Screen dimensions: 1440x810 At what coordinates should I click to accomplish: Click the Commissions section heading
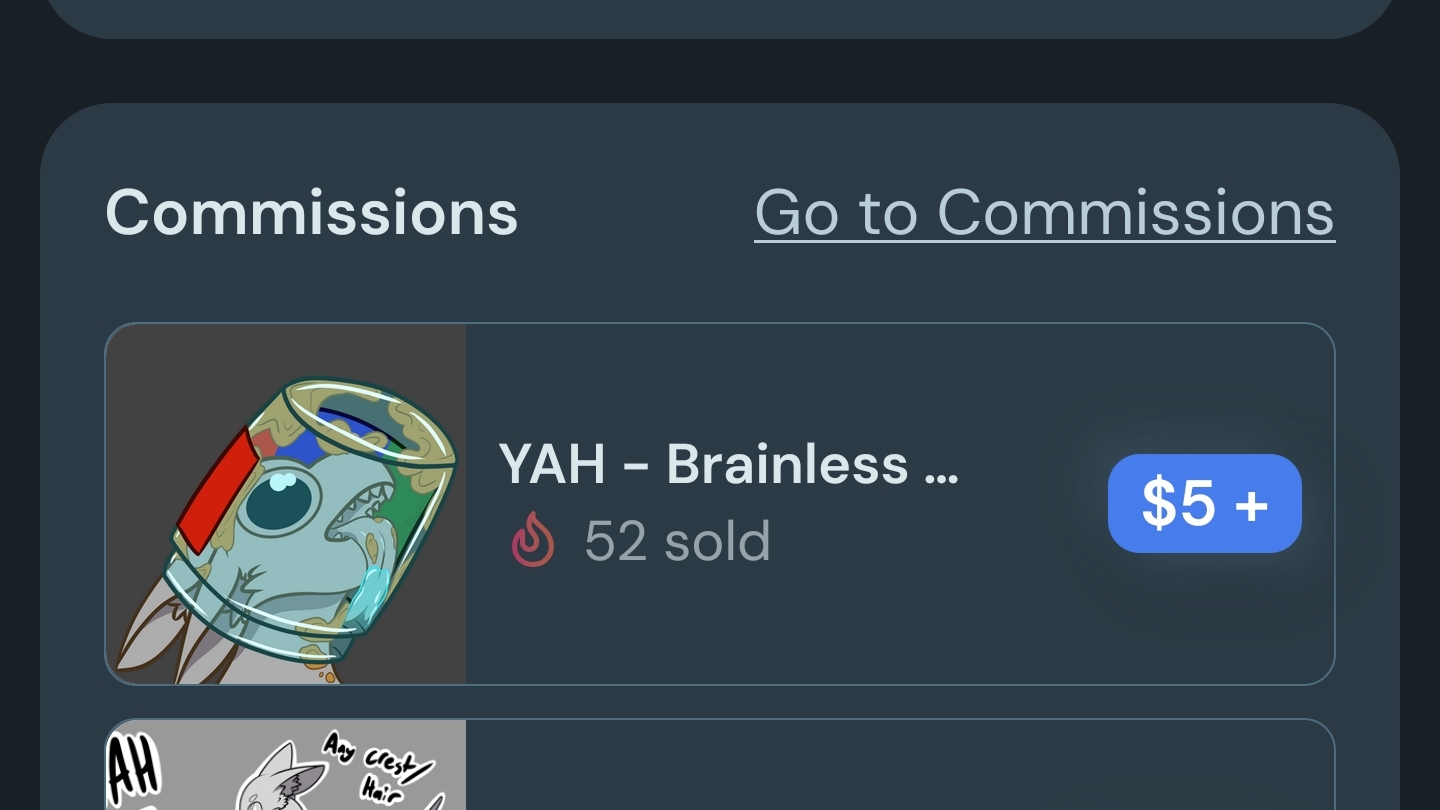coord(311,212)
